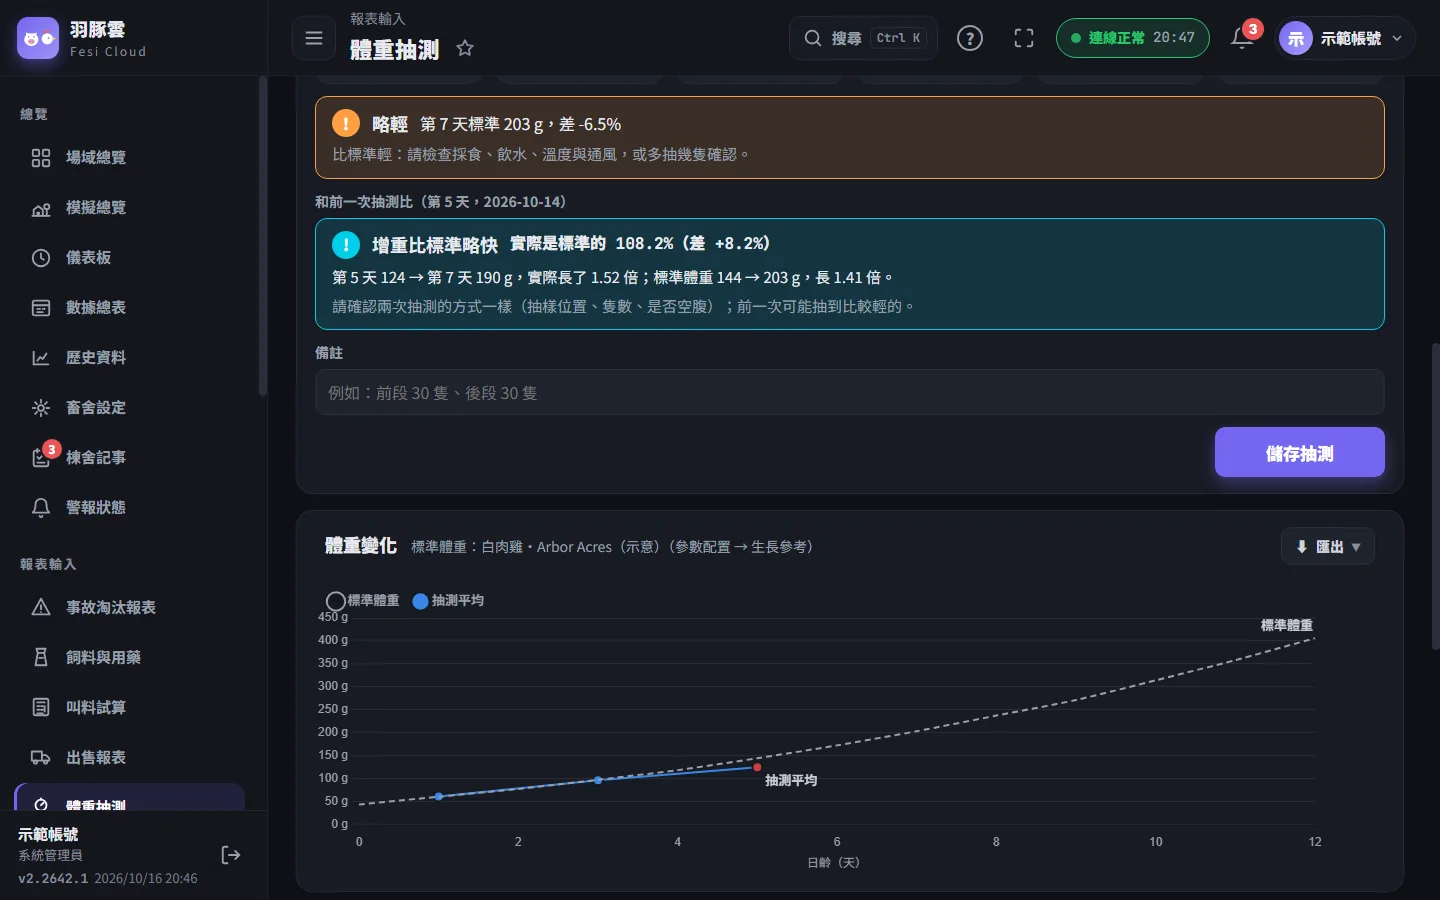Toggle the sidebar hamburger menu

coord(314,38)
